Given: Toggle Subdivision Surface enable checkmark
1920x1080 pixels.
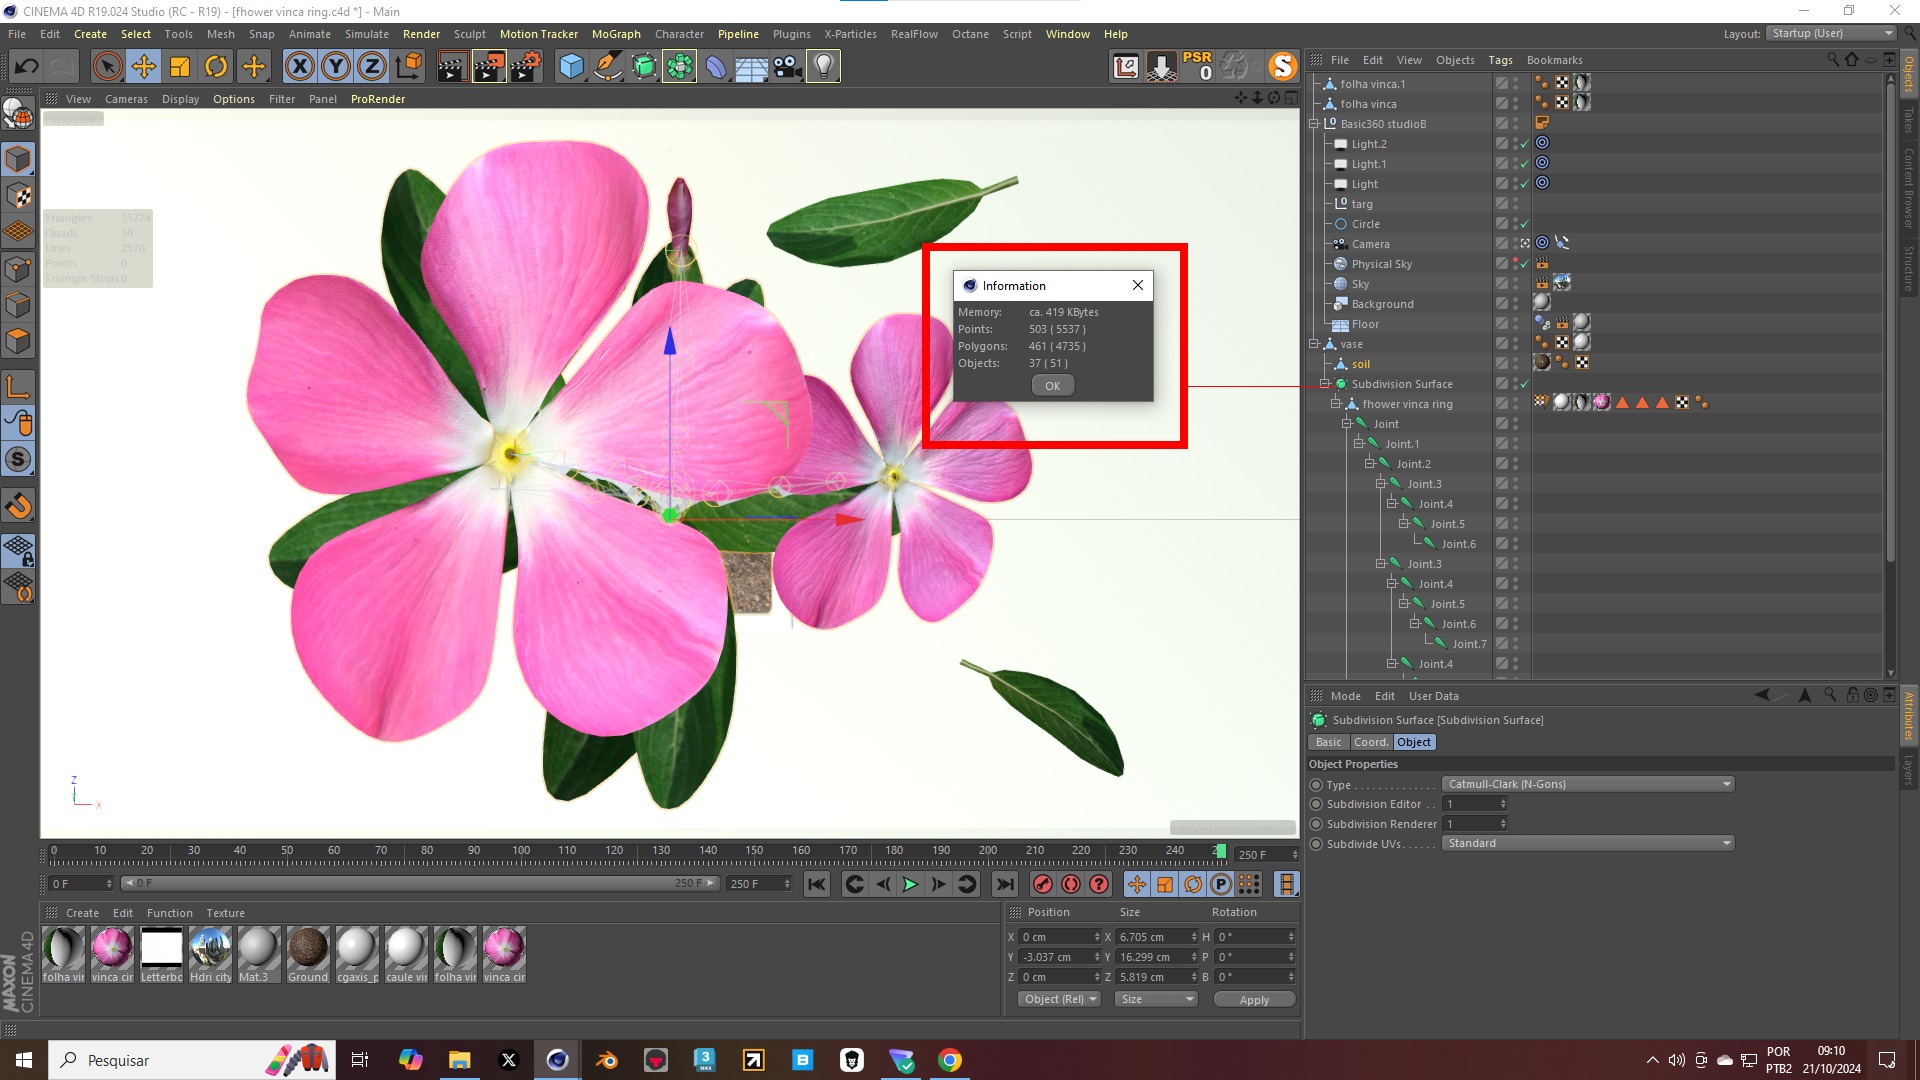Looking at the screenshot, I should pos(1525,384).
